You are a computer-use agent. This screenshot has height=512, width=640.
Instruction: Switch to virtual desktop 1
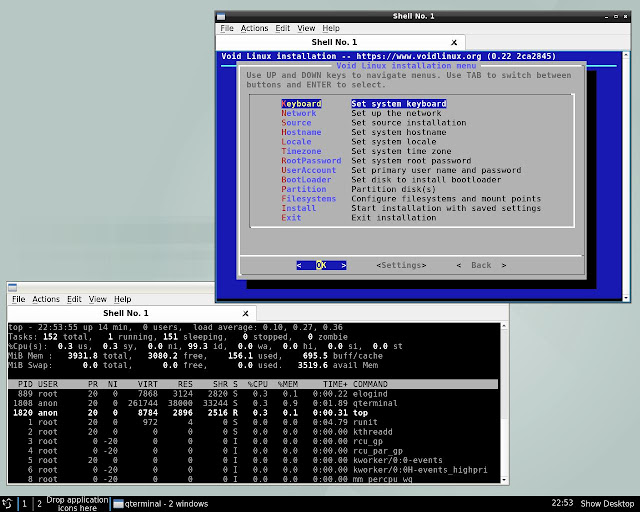coord(24,503)
